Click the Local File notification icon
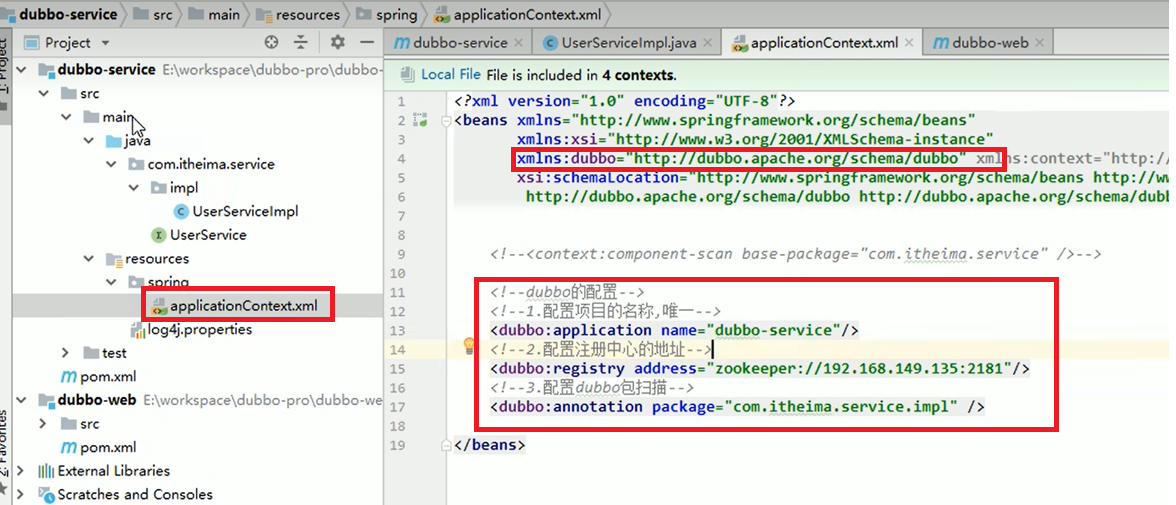The height and width of the screenshot is (505, 1176). point(407,74)
